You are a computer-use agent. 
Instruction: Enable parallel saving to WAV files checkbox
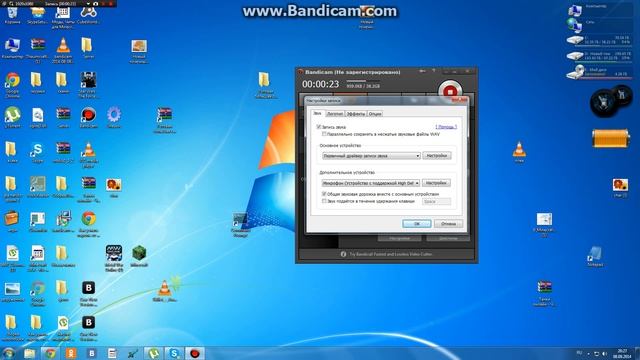[324, 134]
